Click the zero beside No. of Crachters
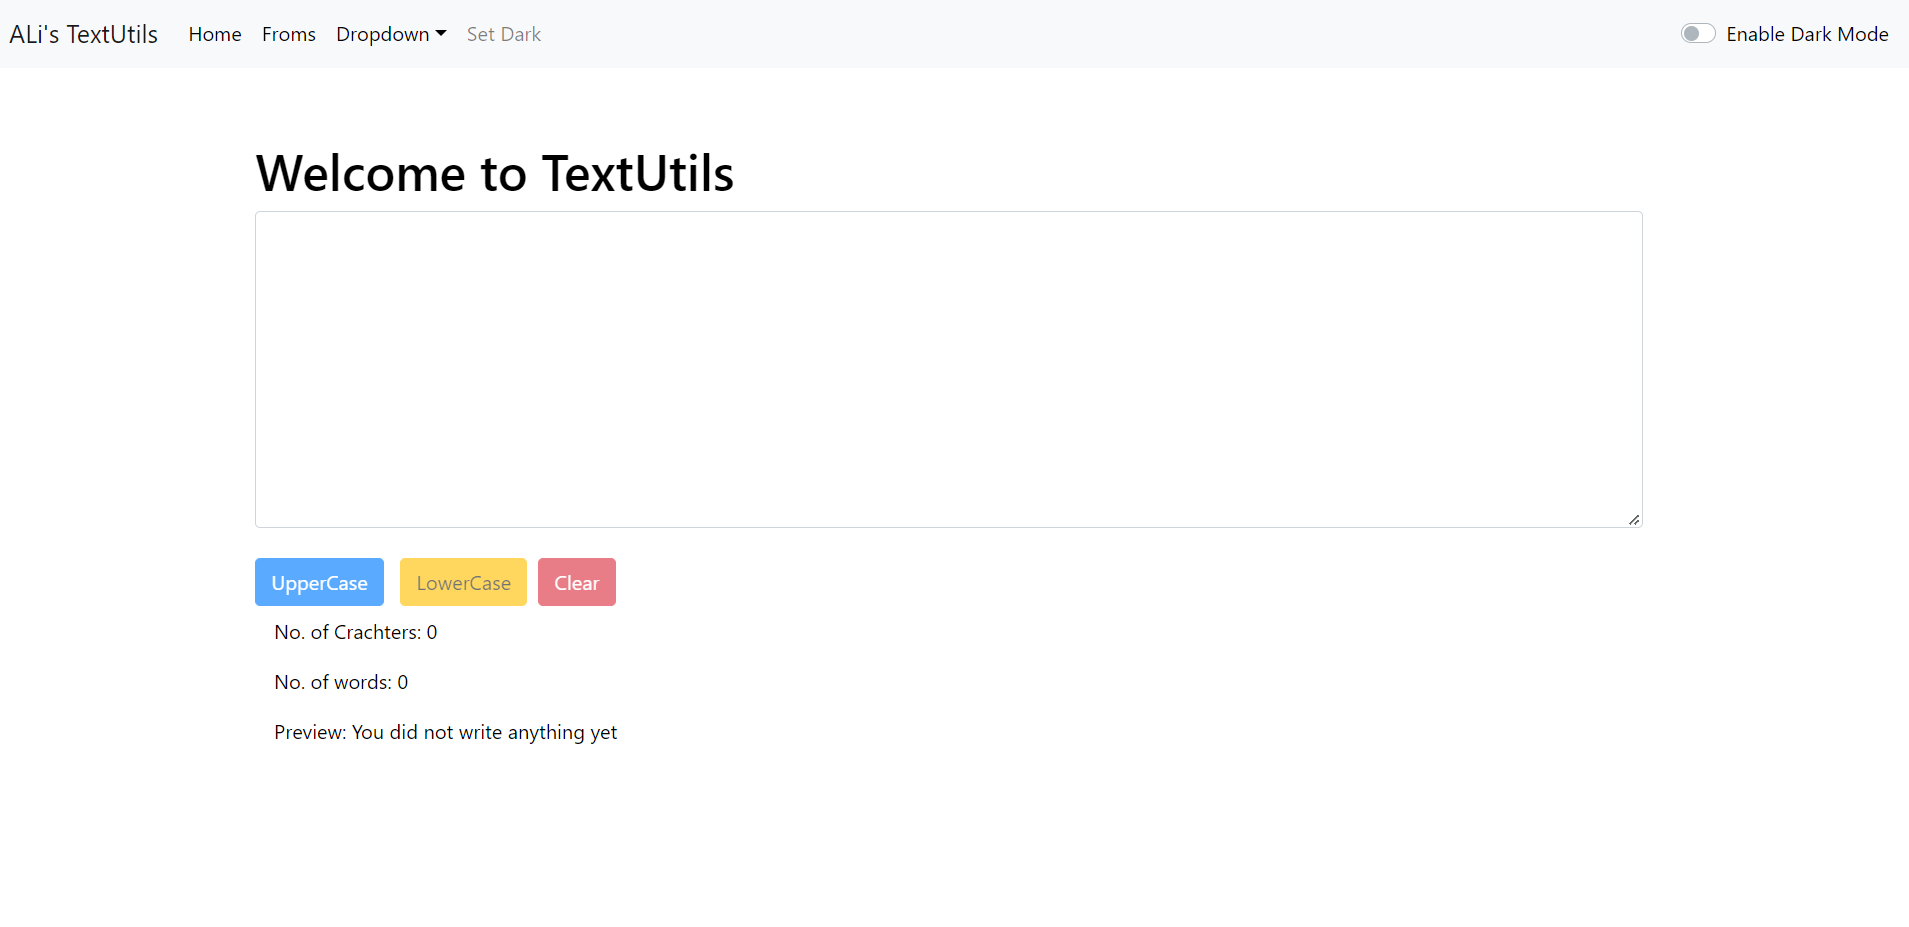 click(432, 632)
